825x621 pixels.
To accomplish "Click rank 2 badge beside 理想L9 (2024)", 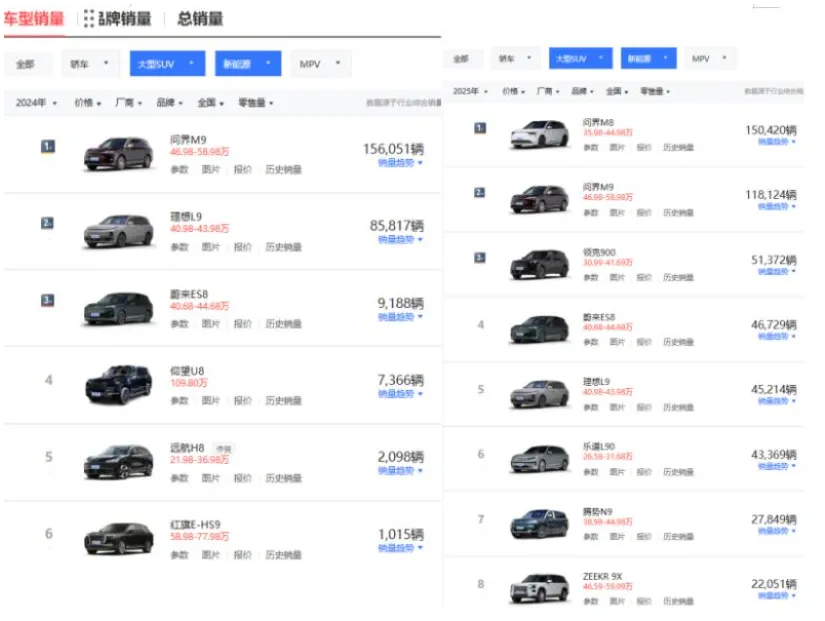I will (x=47, y=223).
